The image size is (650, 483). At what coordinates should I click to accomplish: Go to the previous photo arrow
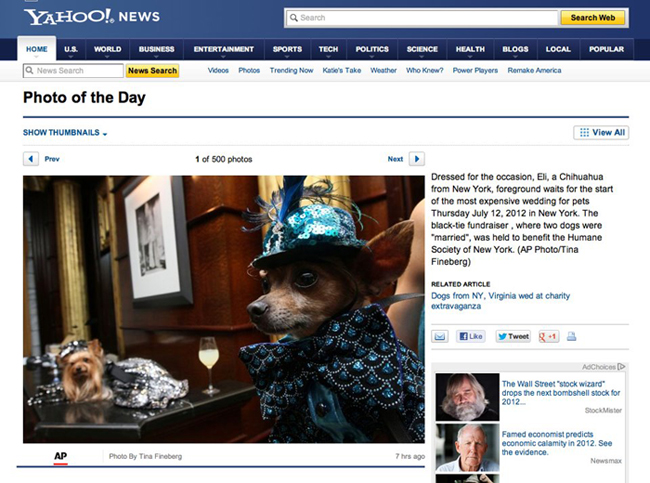[x=31, y=159]
